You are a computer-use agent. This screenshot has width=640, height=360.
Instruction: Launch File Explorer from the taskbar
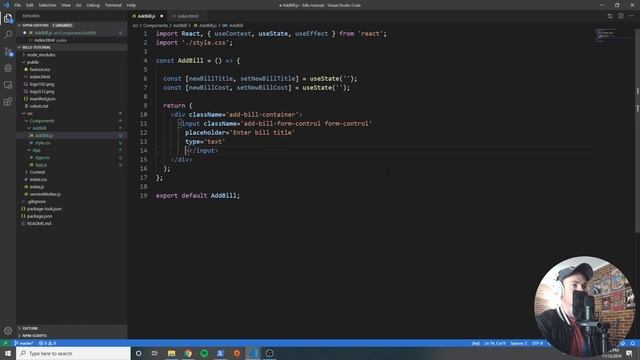click(x=171, y=353)
